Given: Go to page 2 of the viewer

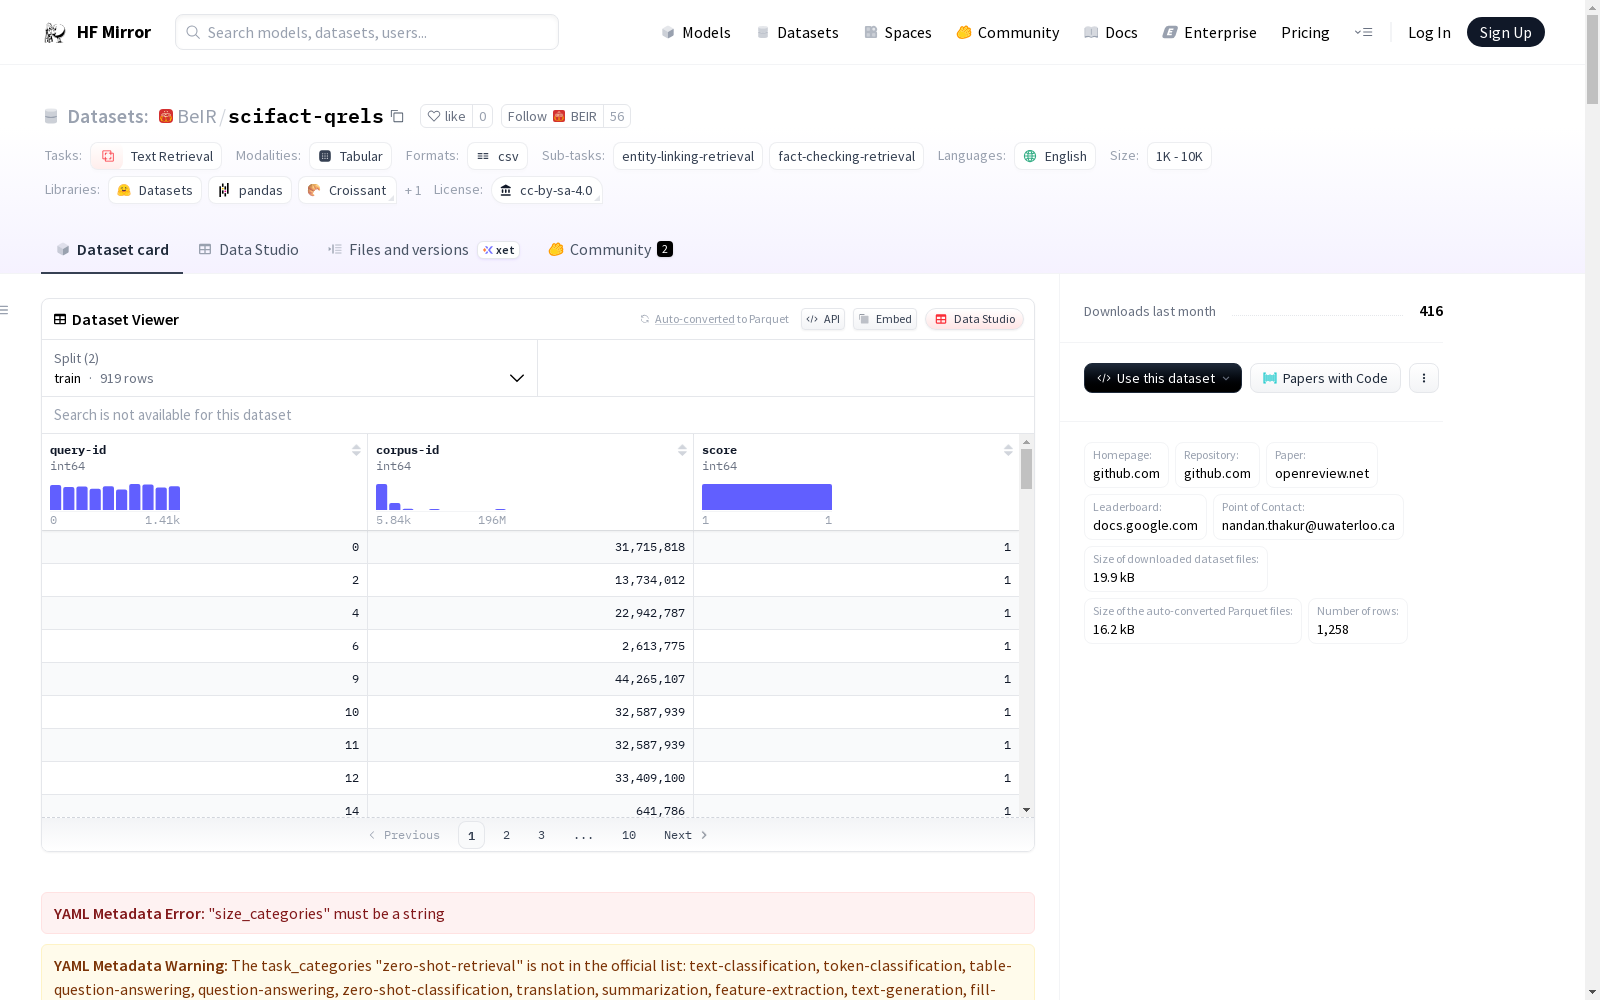Looking at the screenshot, I should (506, 835).
